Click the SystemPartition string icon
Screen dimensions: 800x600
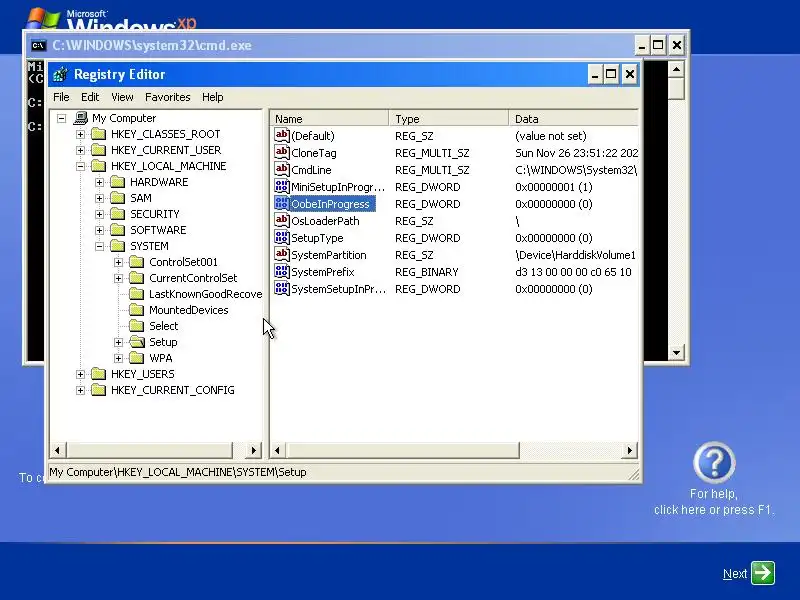pyautogui.click(x=282, y=255)
